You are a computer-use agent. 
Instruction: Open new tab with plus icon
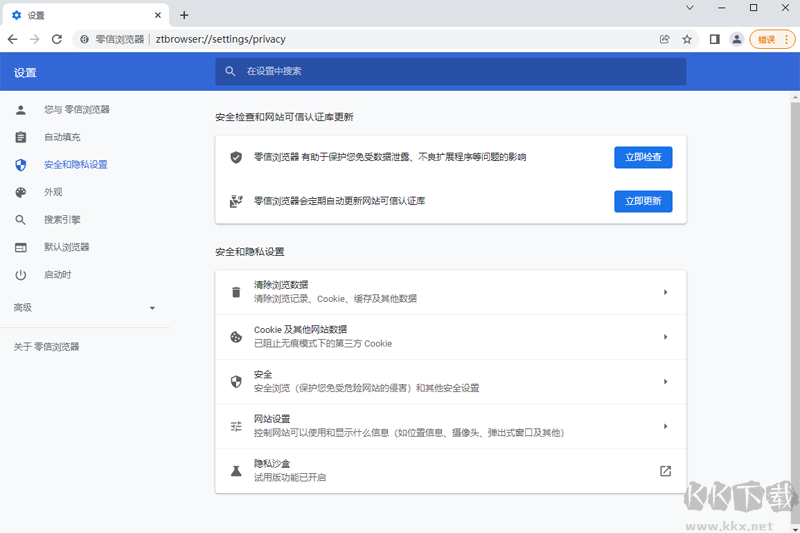[x=184, y=15]
